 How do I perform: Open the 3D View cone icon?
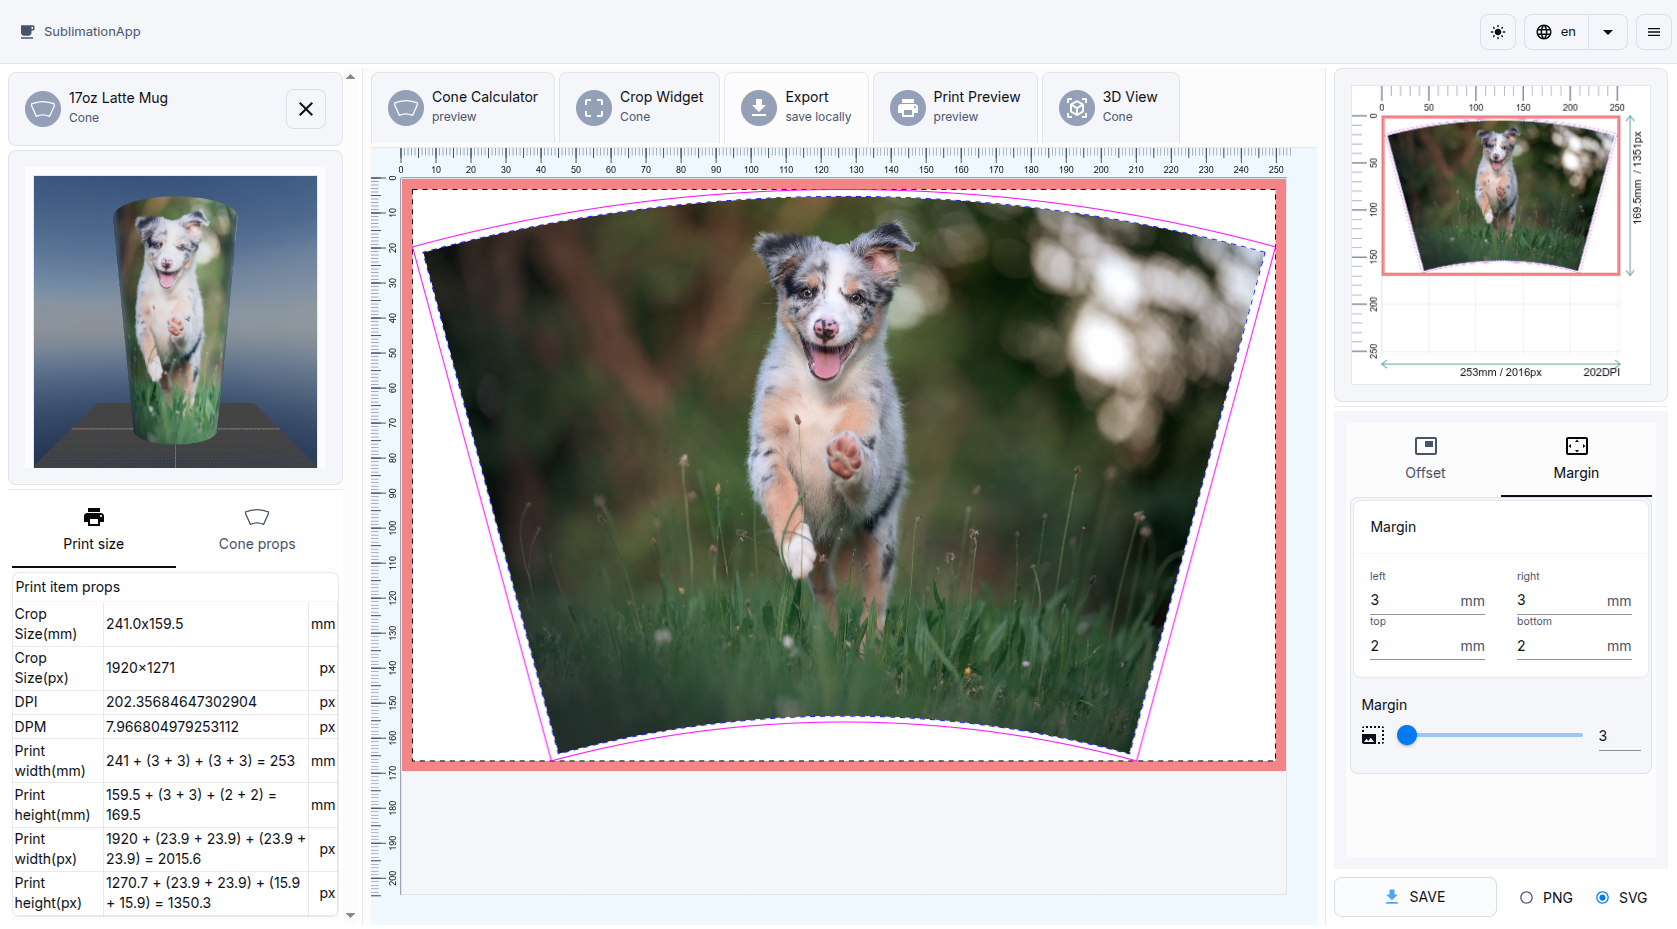1077,107
